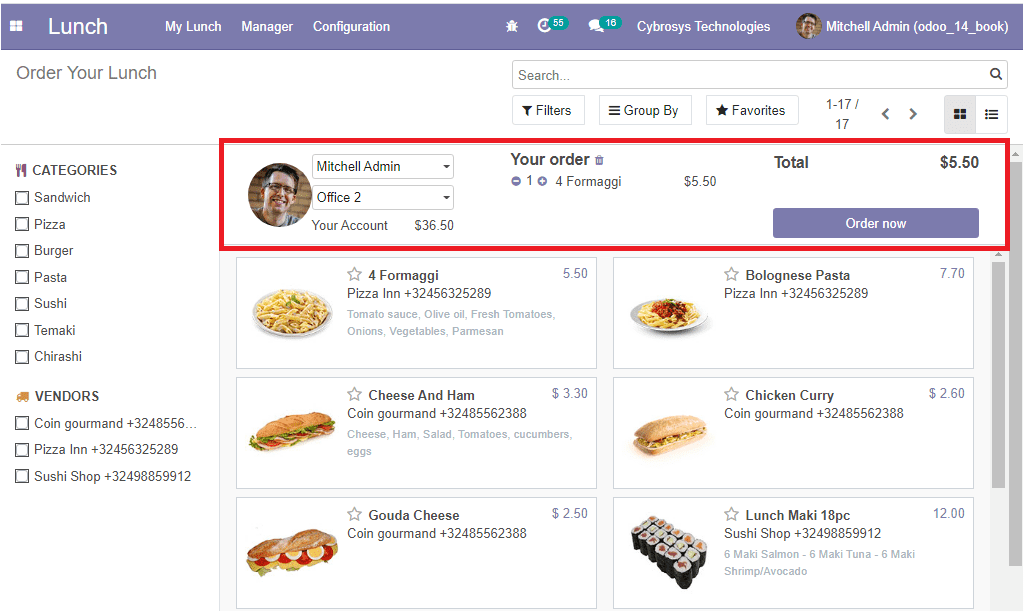Favorite star for 4 Formaggi

[354, 274]
